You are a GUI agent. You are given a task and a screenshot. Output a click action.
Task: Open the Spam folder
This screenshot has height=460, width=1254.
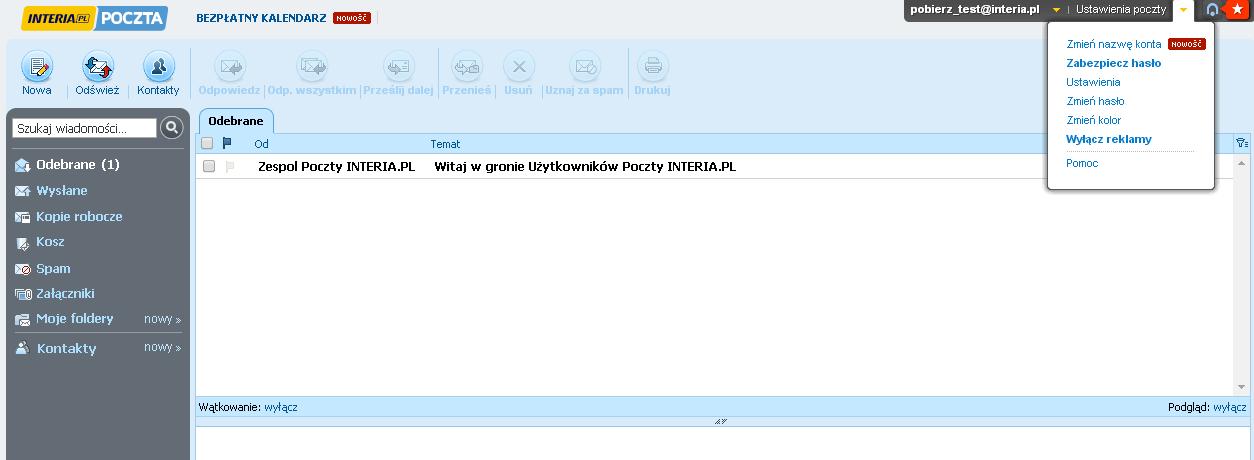click(53, 268)
